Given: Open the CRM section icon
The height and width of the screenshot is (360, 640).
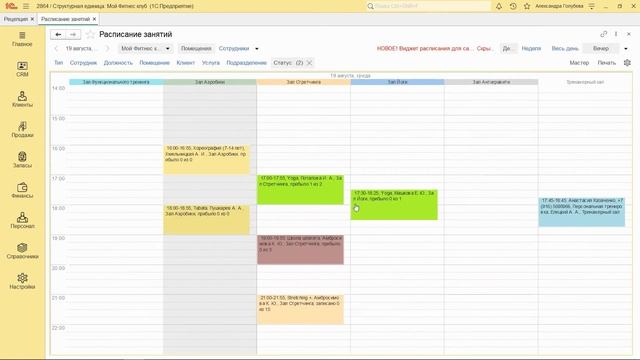Looking at the screenshot, I should pyautogui.click(x=22, y=65).
